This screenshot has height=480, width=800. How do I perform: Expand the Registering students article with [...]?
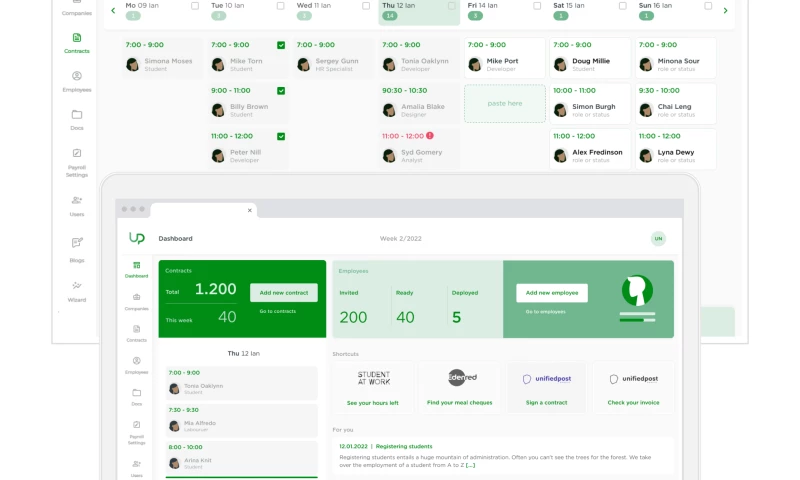pos(470,465)
